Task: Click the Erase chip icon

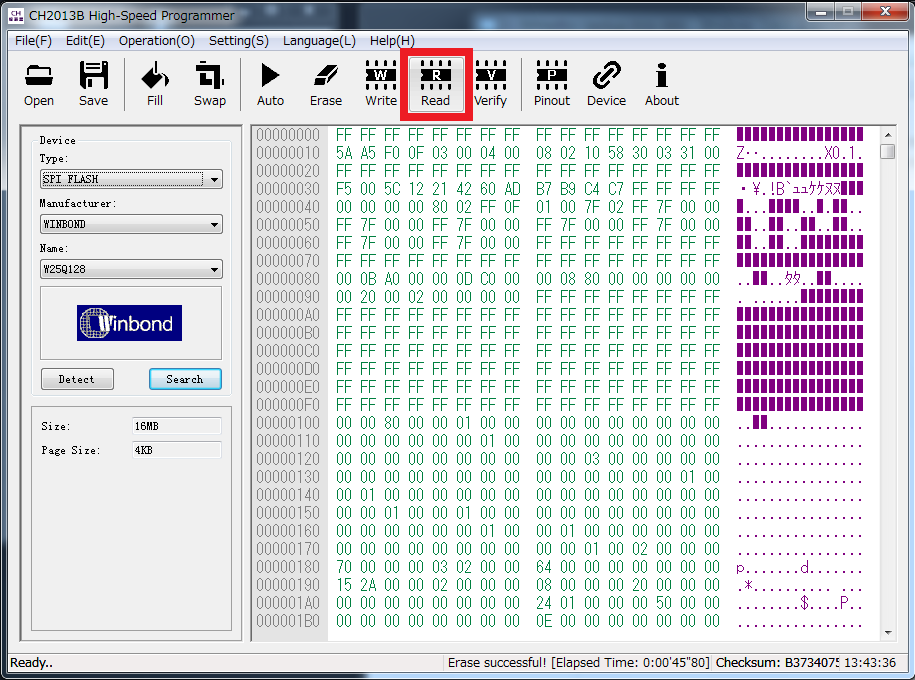Action: click(326, 84)
